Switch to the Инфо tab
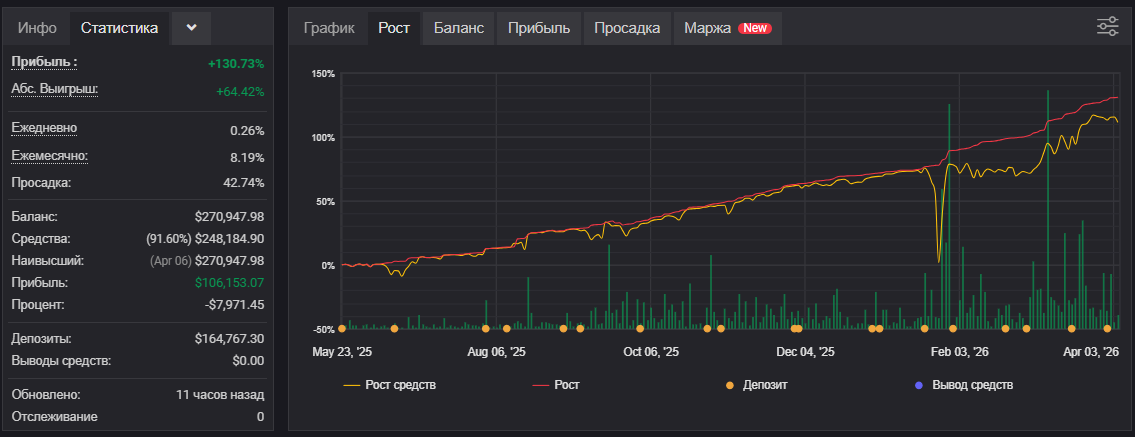Viewport: 1135px width, 437px height. point(38,28)
